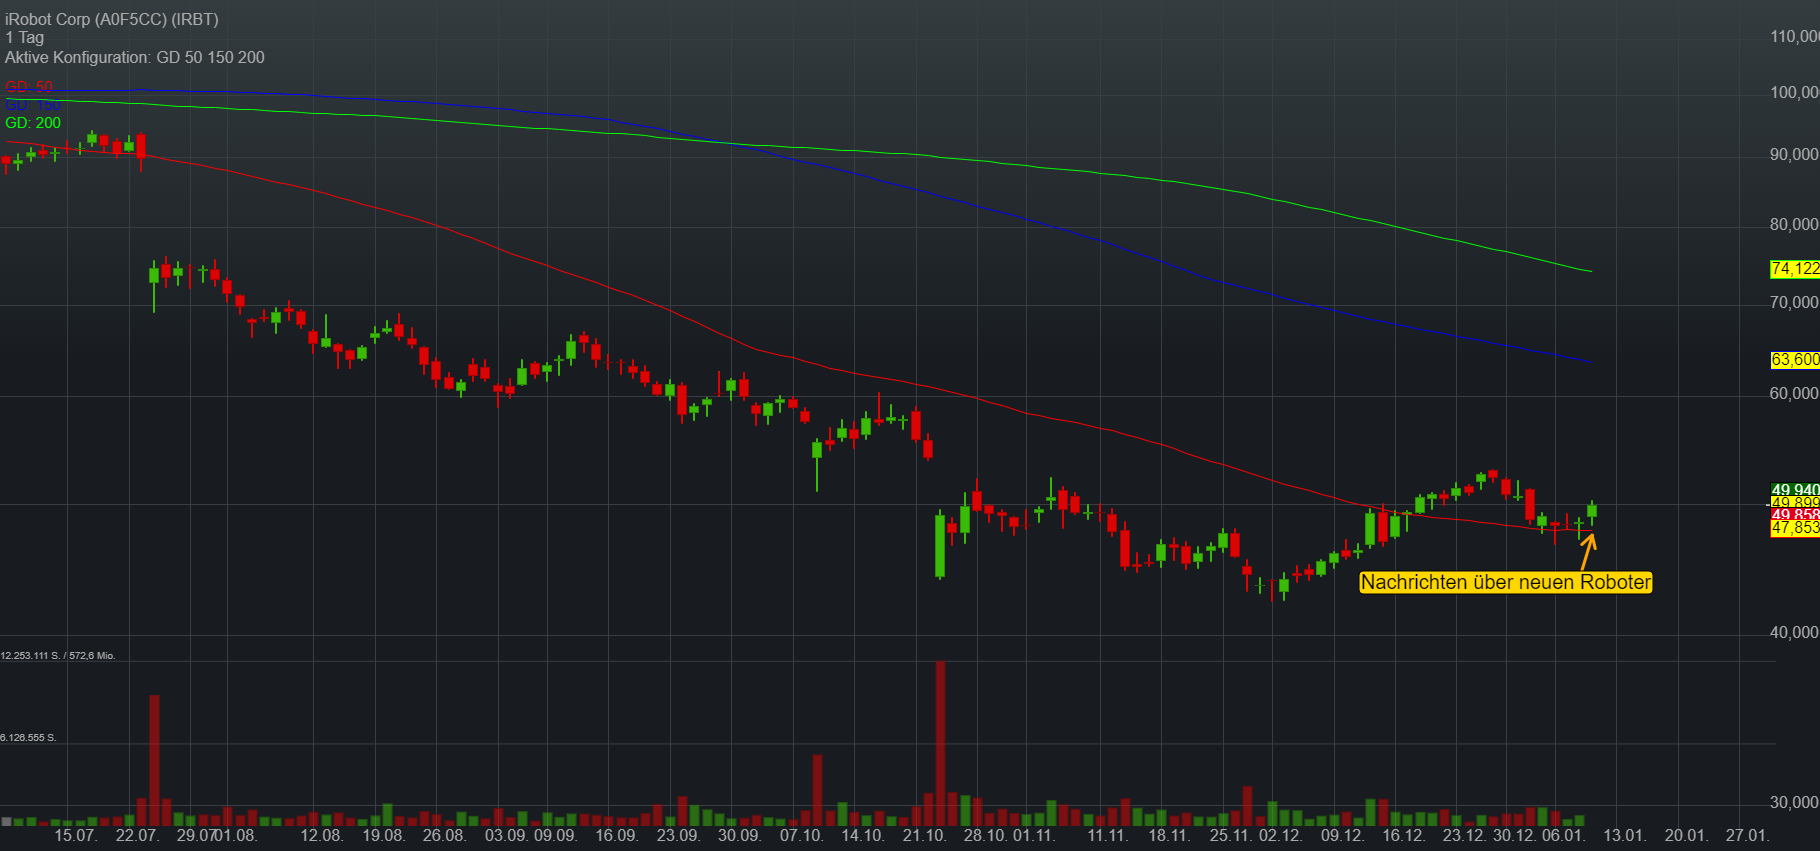1820x851 pixels.
Task: Click the 09.12. date label
Action: (x=1342, y=836)
